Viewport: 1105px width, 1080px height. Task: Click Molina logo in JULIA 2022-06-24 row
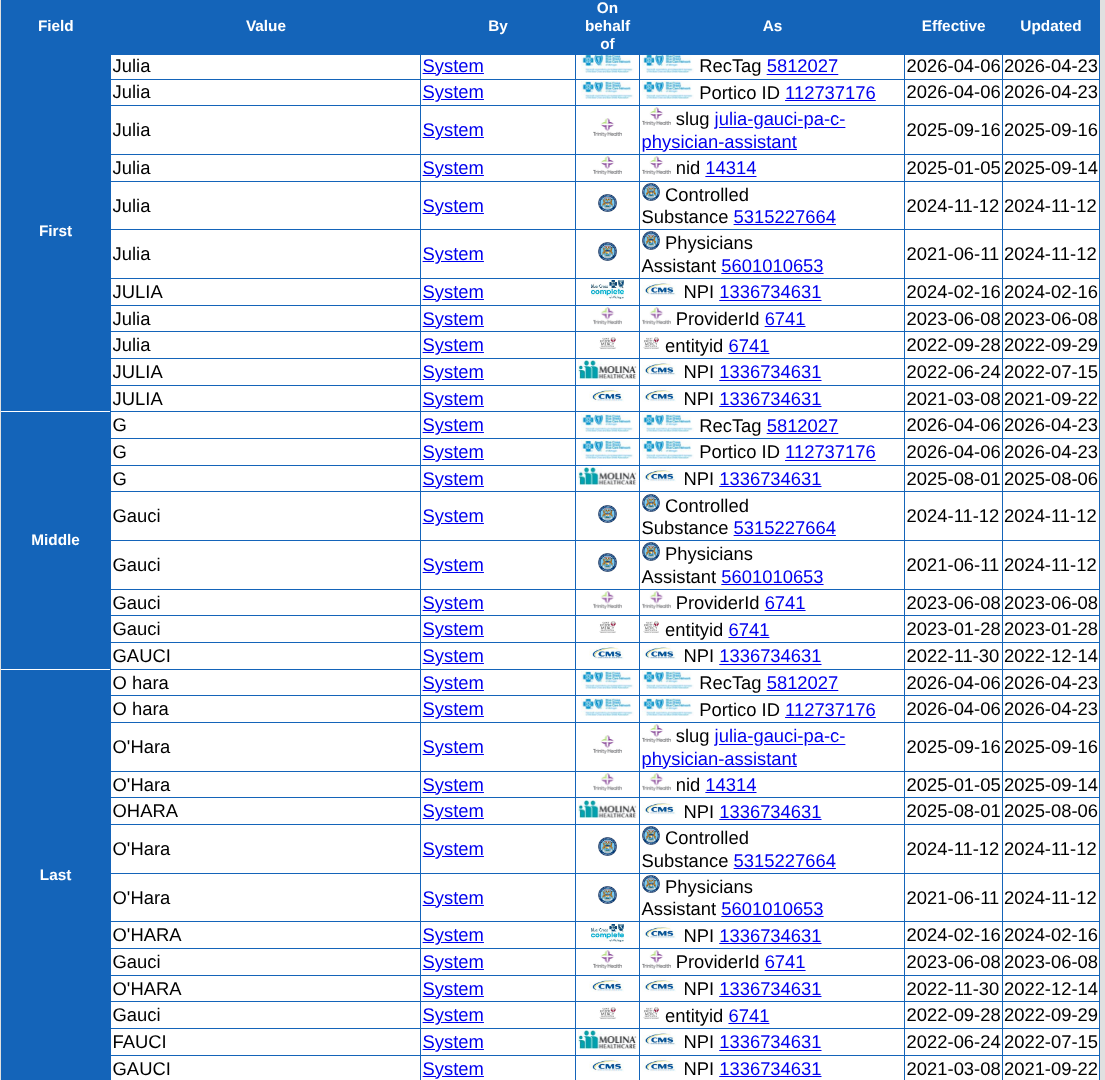point(607,371)
